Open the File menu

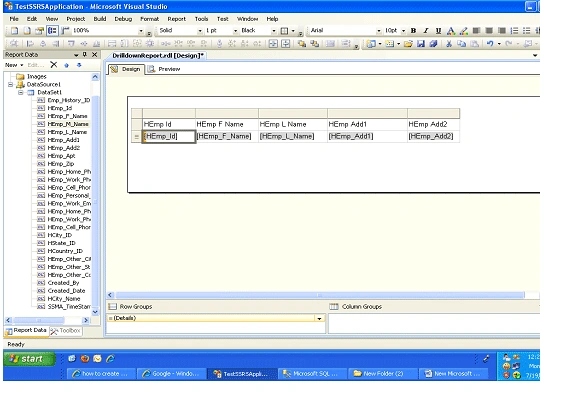(x=14, y=19)
